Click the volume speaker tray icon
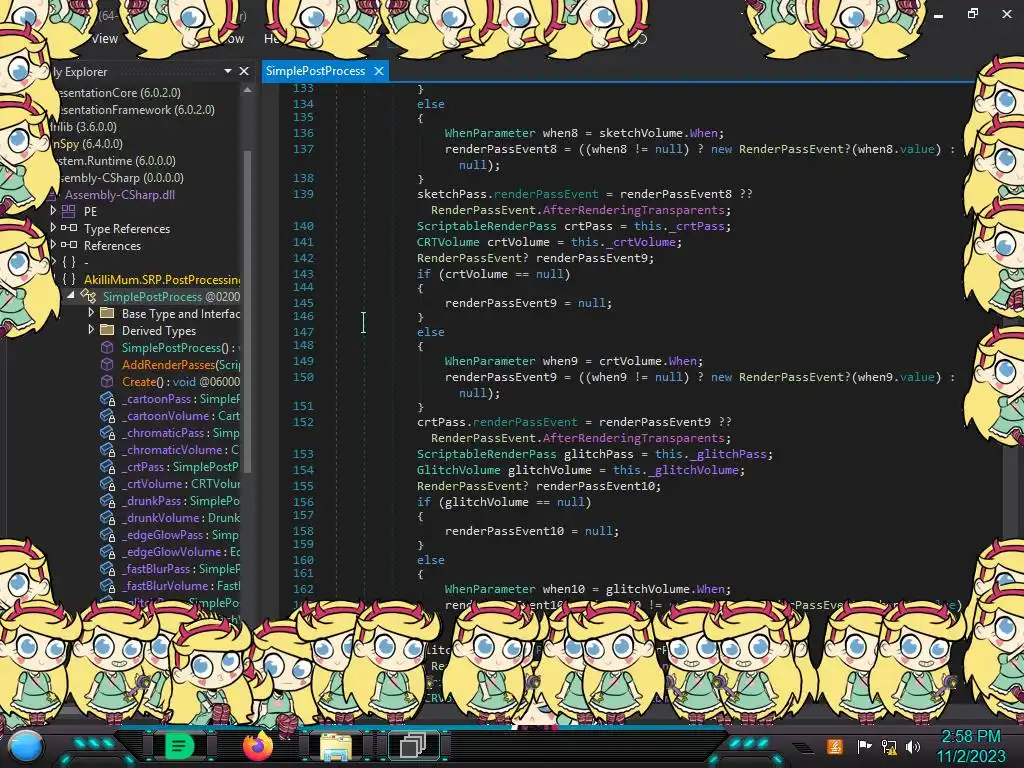 (913, 746)
